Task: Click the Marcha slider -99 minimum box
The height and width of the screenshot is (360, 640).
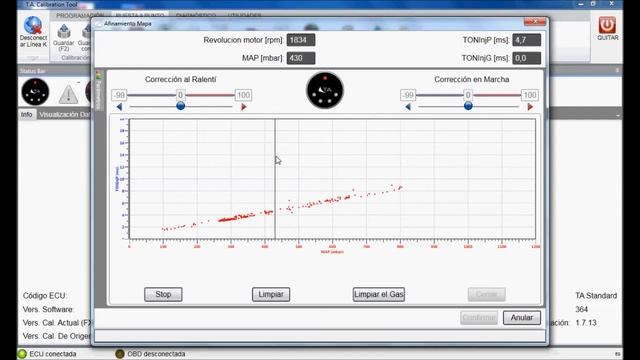Action: click(x=408, y=95)
